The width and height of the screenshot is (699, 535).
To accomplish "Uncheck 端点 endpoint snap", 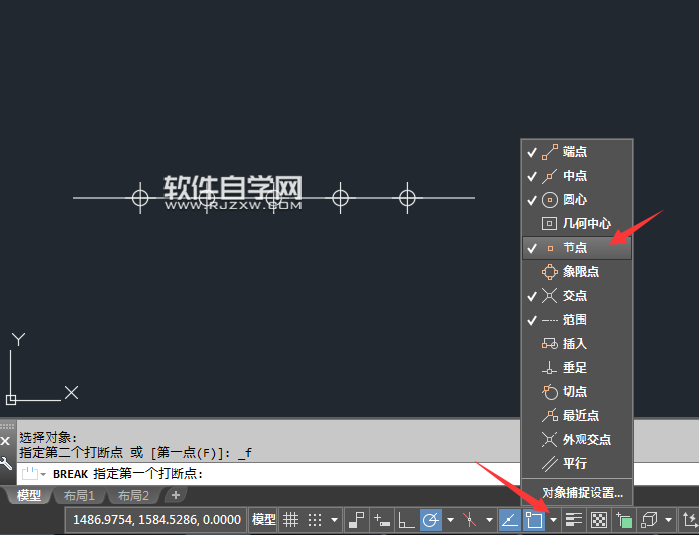I will 577,152.
